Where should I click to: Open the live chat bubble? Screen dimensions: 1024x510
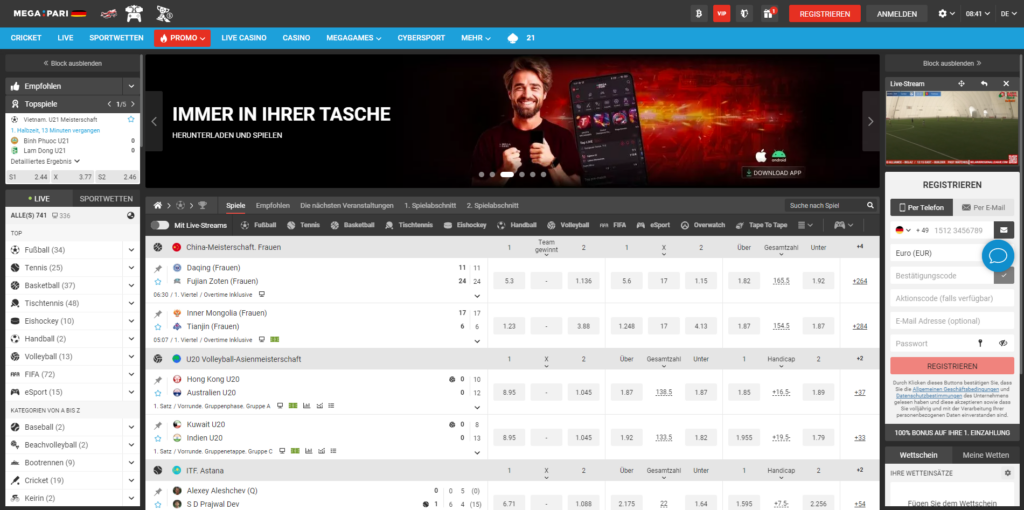coord(998,256)
